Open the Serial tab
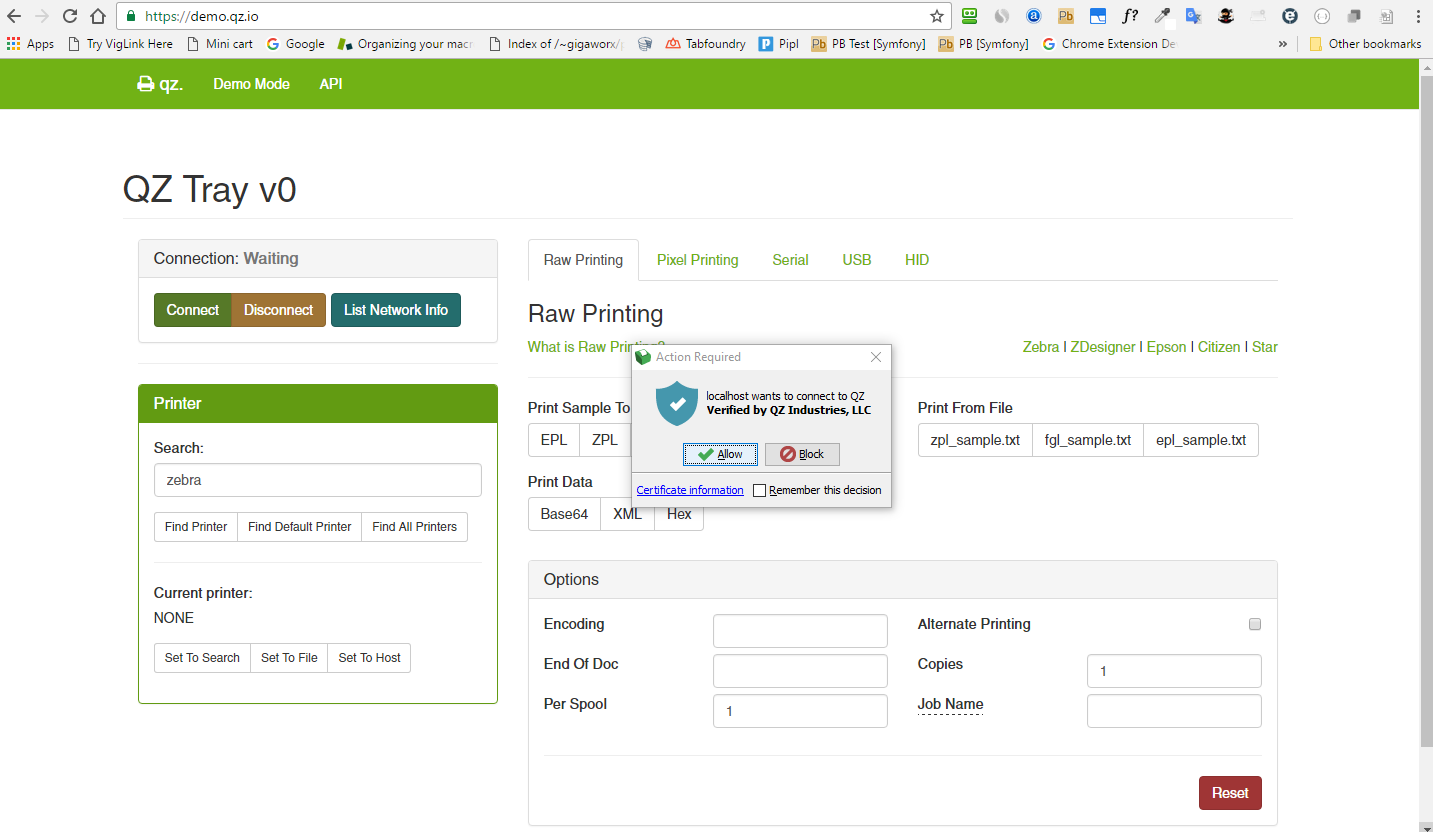 click(x=790, y=260)
